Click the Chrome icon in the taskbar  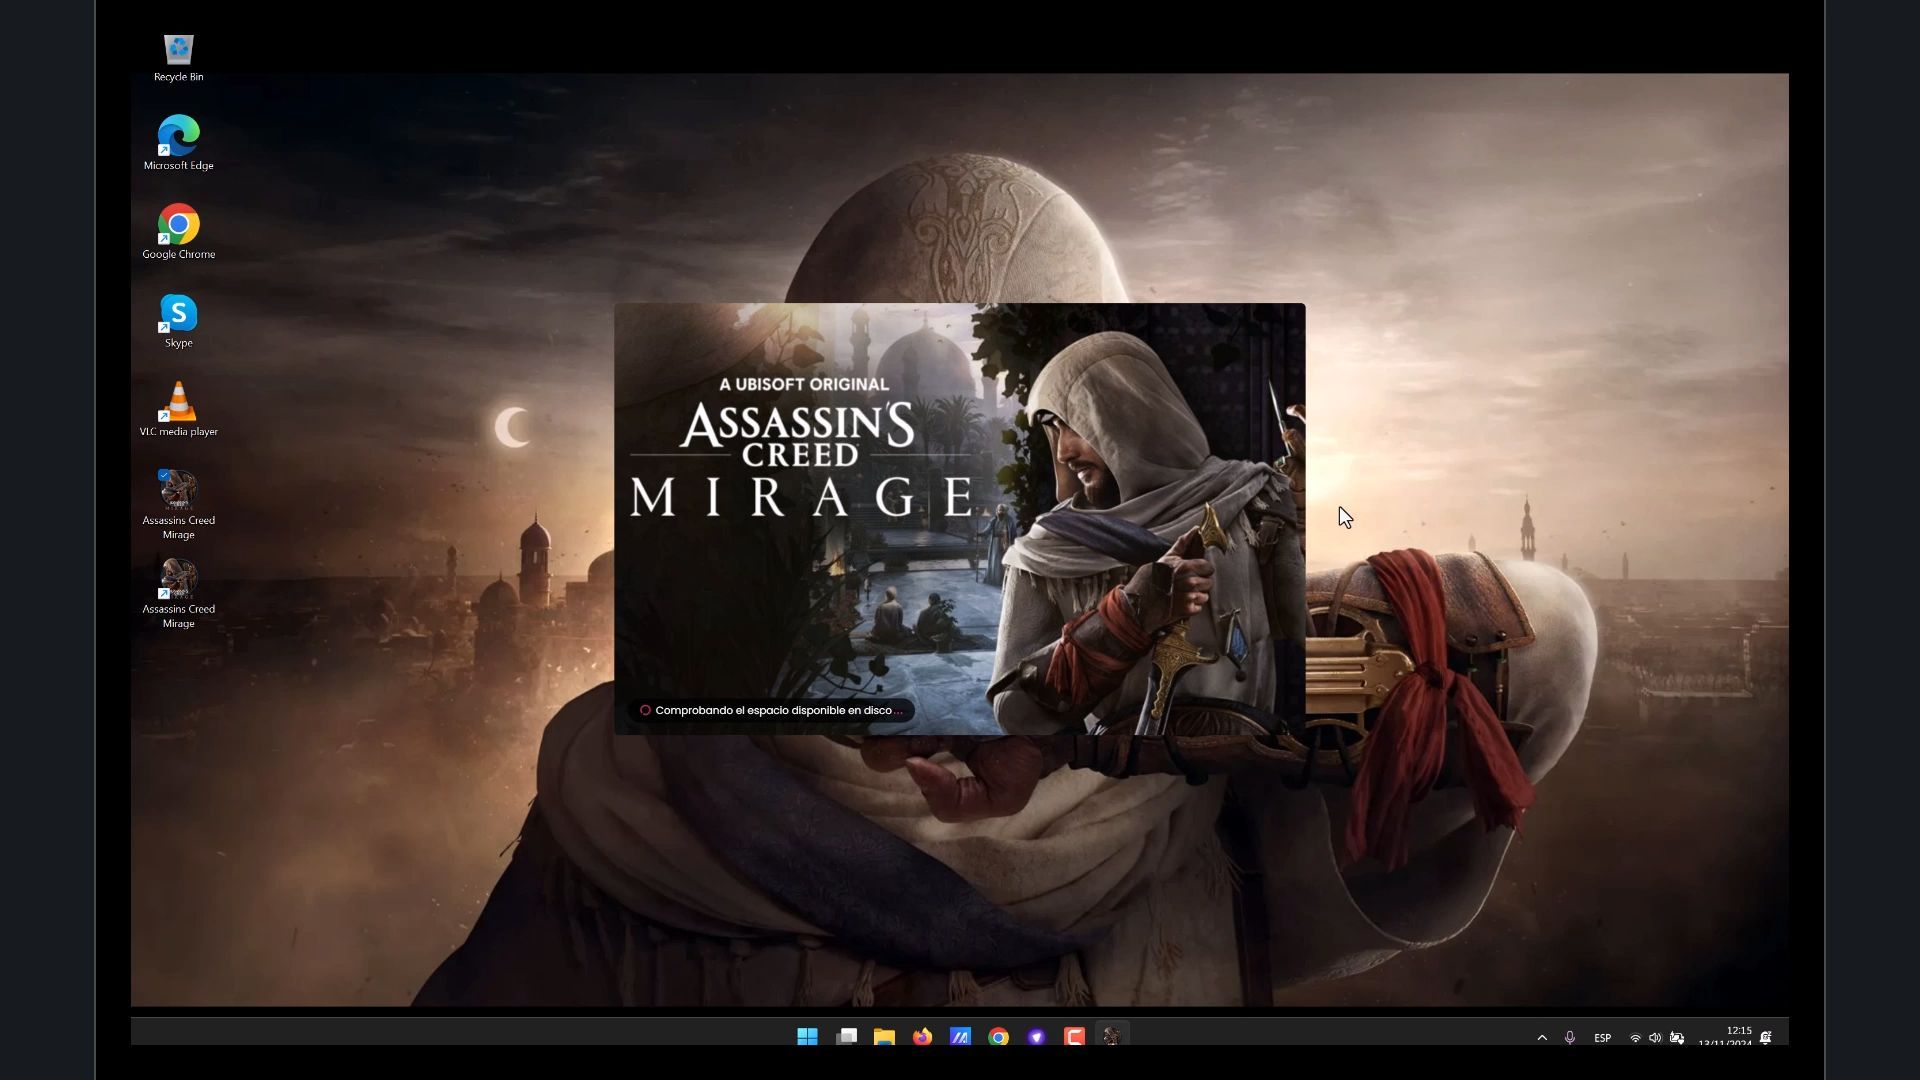coord(998,1037)
